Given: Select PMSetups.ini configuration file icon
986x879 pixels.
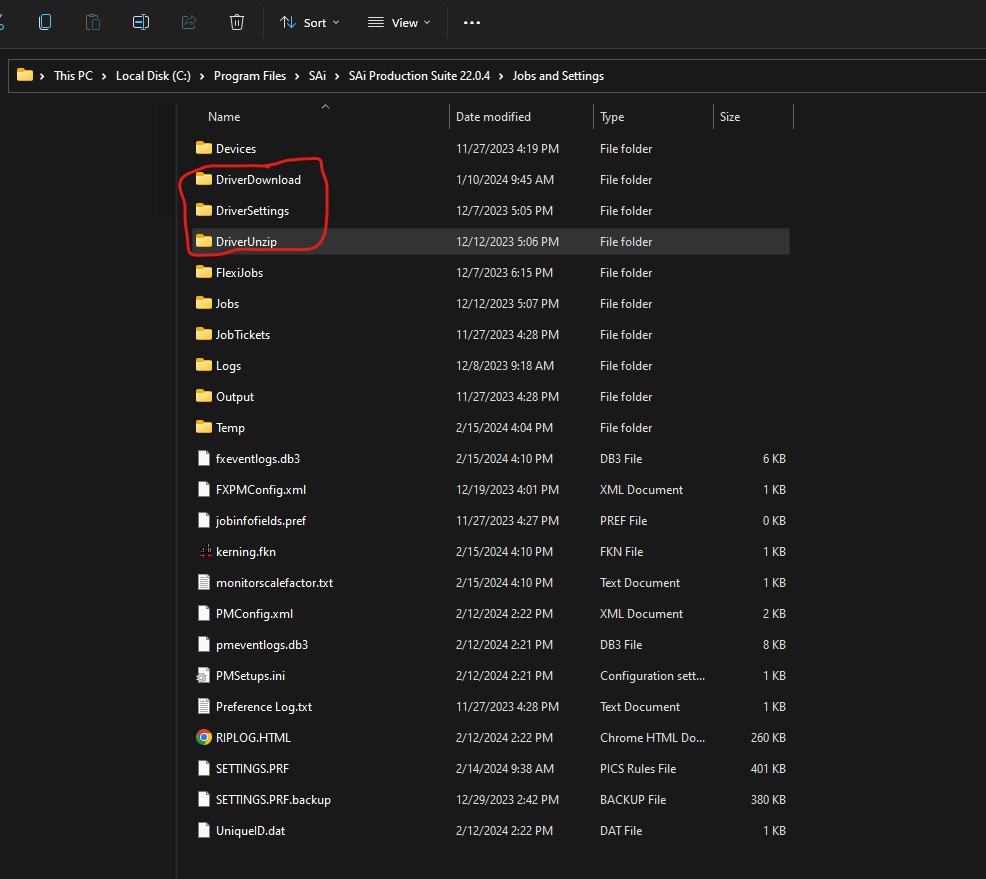Looking at the screenshot, I should pos(203,676).
